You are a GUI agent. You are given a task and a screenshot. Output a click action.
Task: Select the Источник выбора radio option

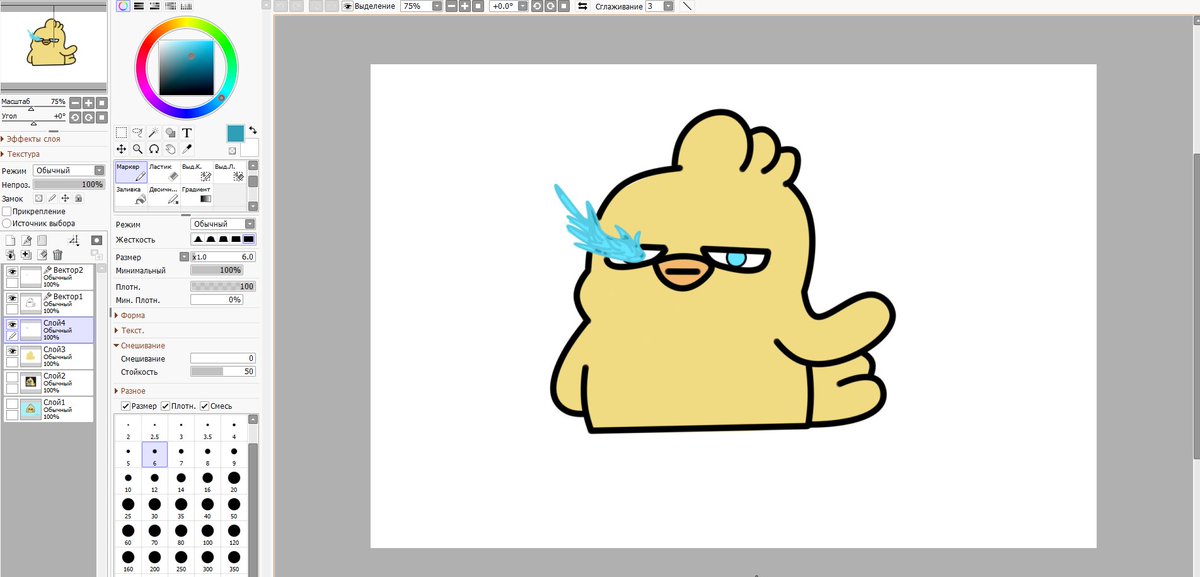[x=7, y=223]
